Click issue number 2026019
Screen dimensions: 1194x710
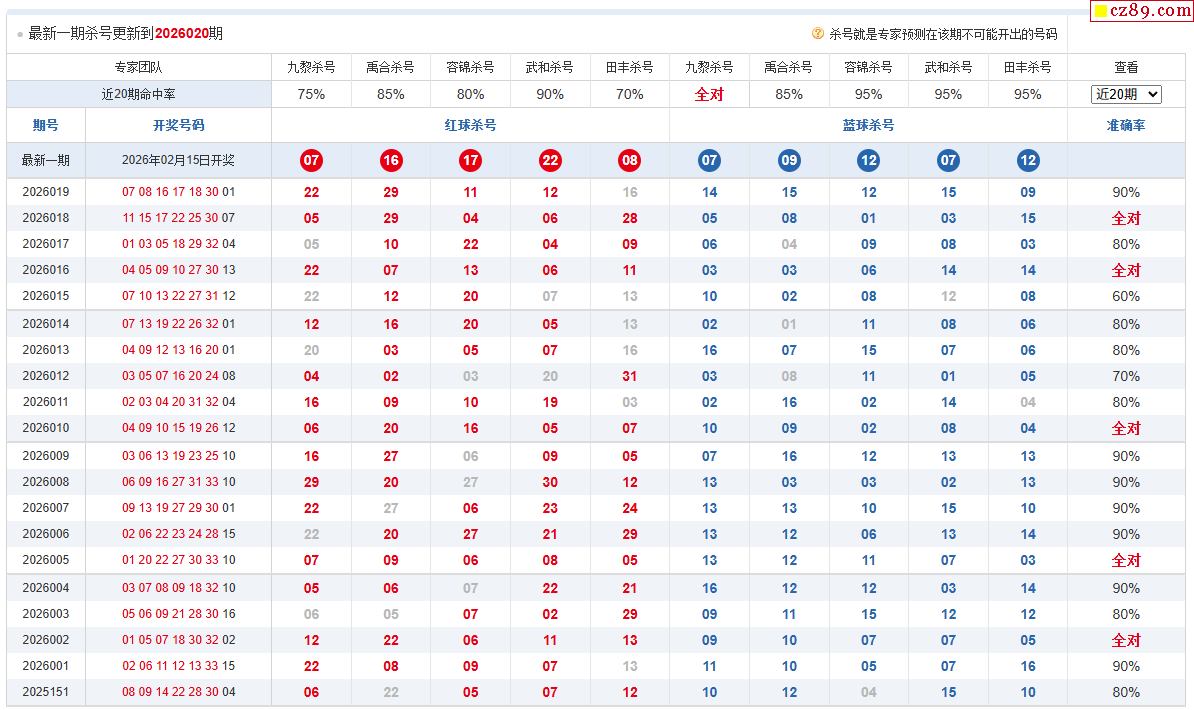point(46,192)
